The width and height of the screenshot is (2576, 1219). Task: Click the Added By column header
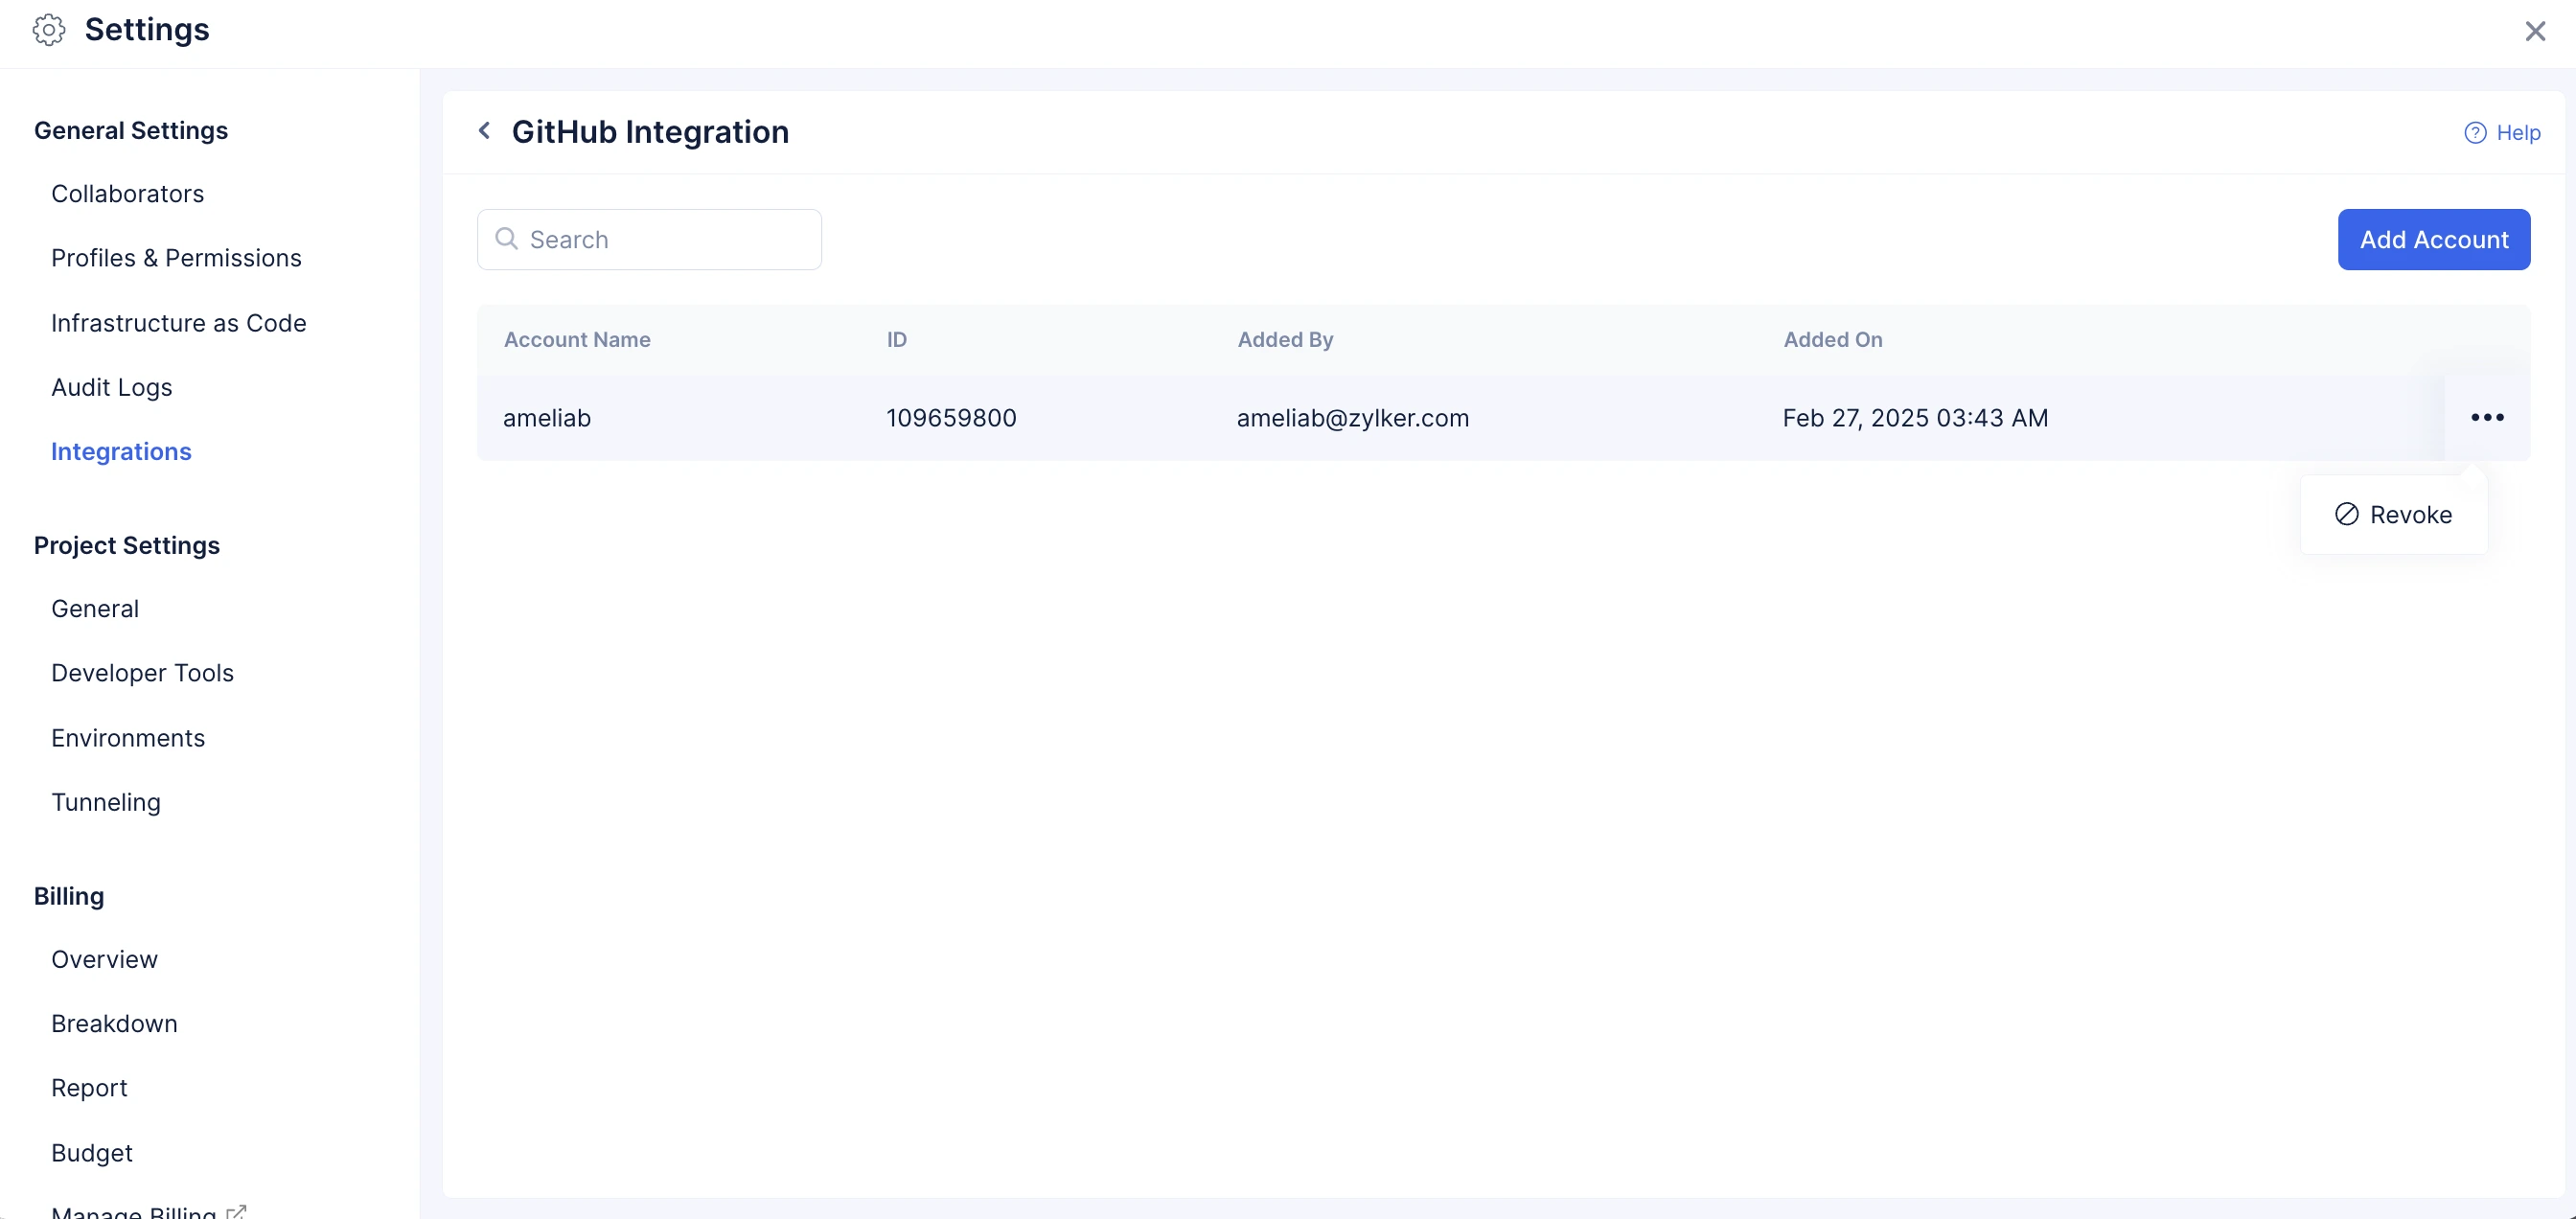(x=1285, y=340)
